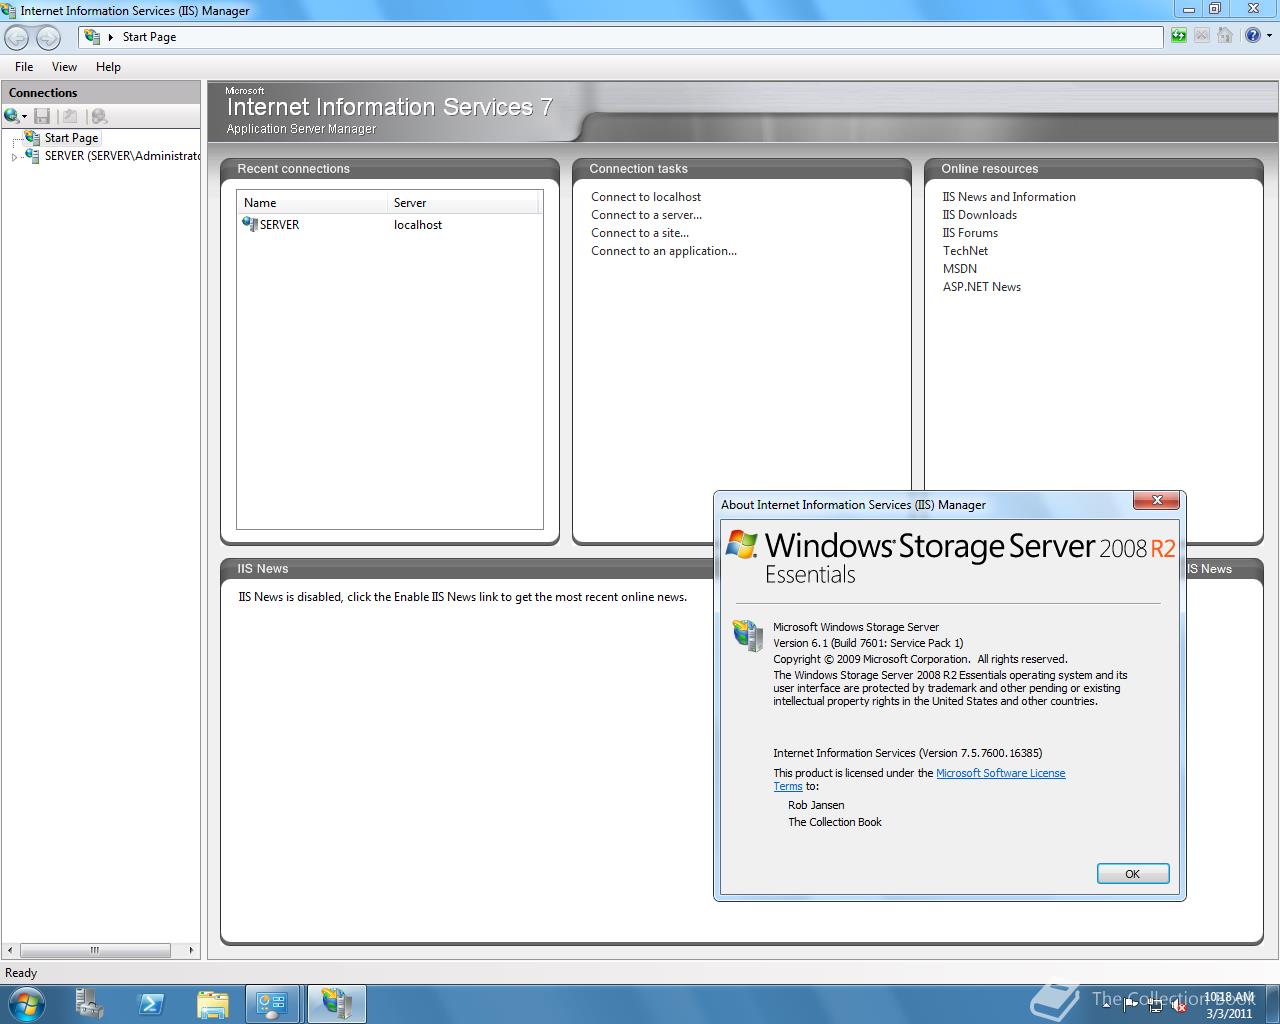Viewport: 1280px width, 1024px height.
Task: Click Connect to localhost
Action: click(646, 197)
